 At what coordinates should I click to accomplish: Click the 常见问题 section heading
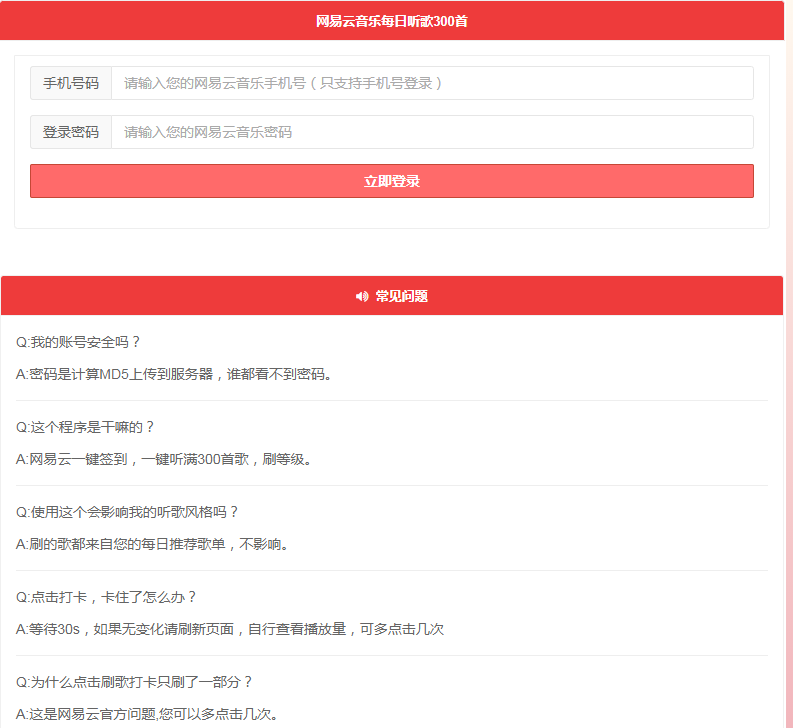(x=402, y=296)
